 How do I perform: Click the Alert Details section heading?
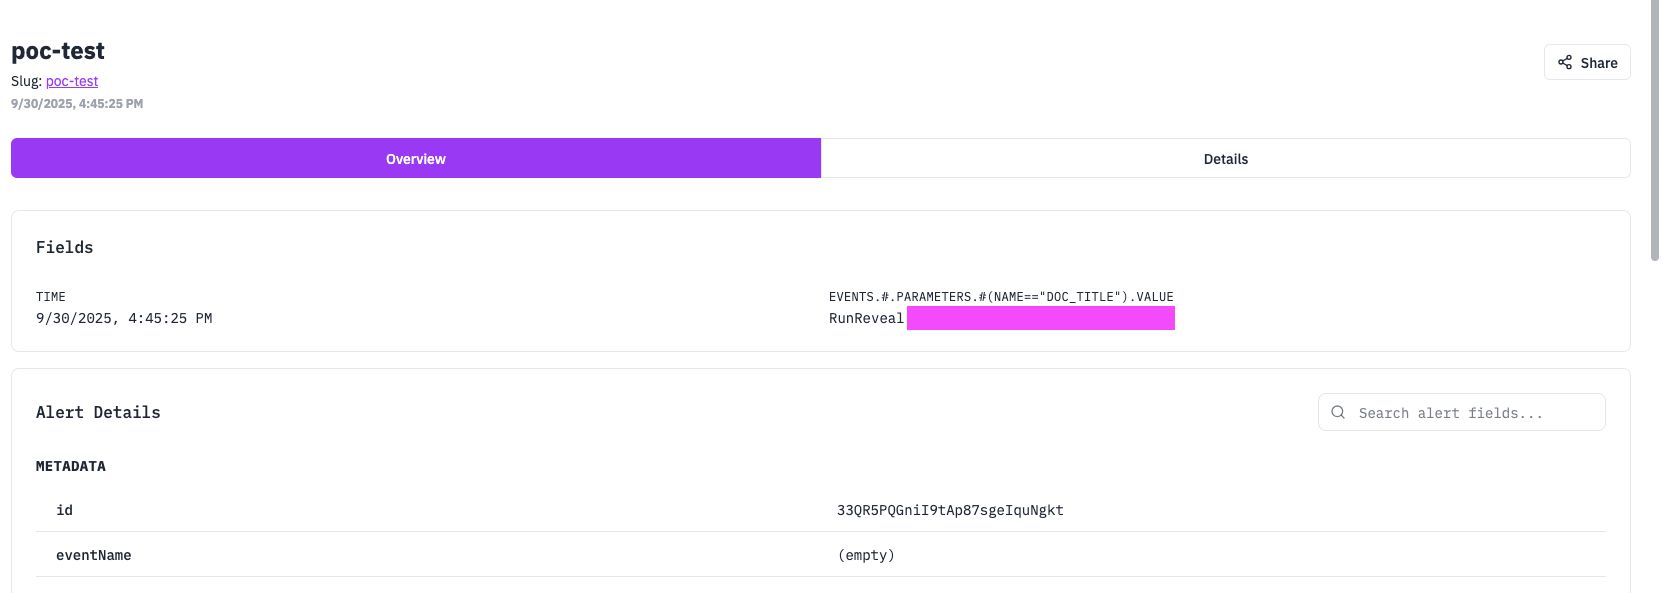click(98, 412)
